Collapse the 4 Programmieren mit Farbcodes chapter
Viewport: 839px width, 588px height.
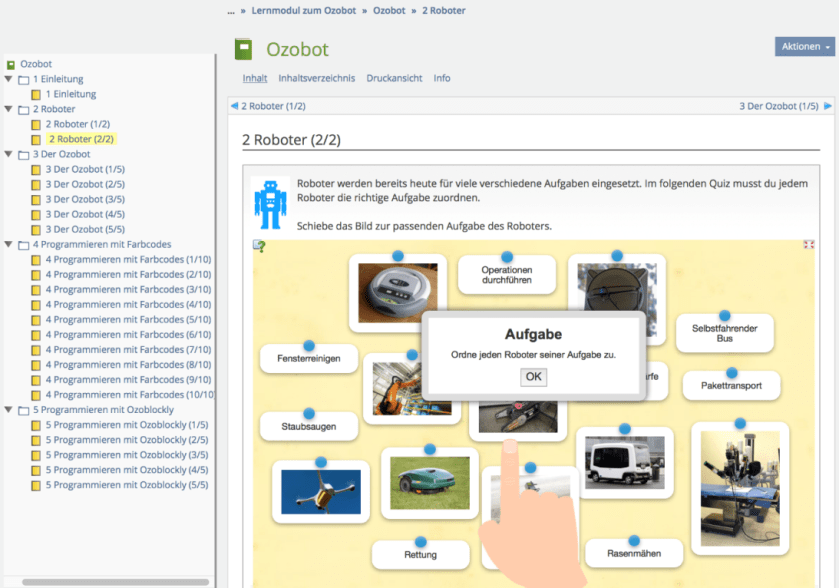(x=9, y=244)
